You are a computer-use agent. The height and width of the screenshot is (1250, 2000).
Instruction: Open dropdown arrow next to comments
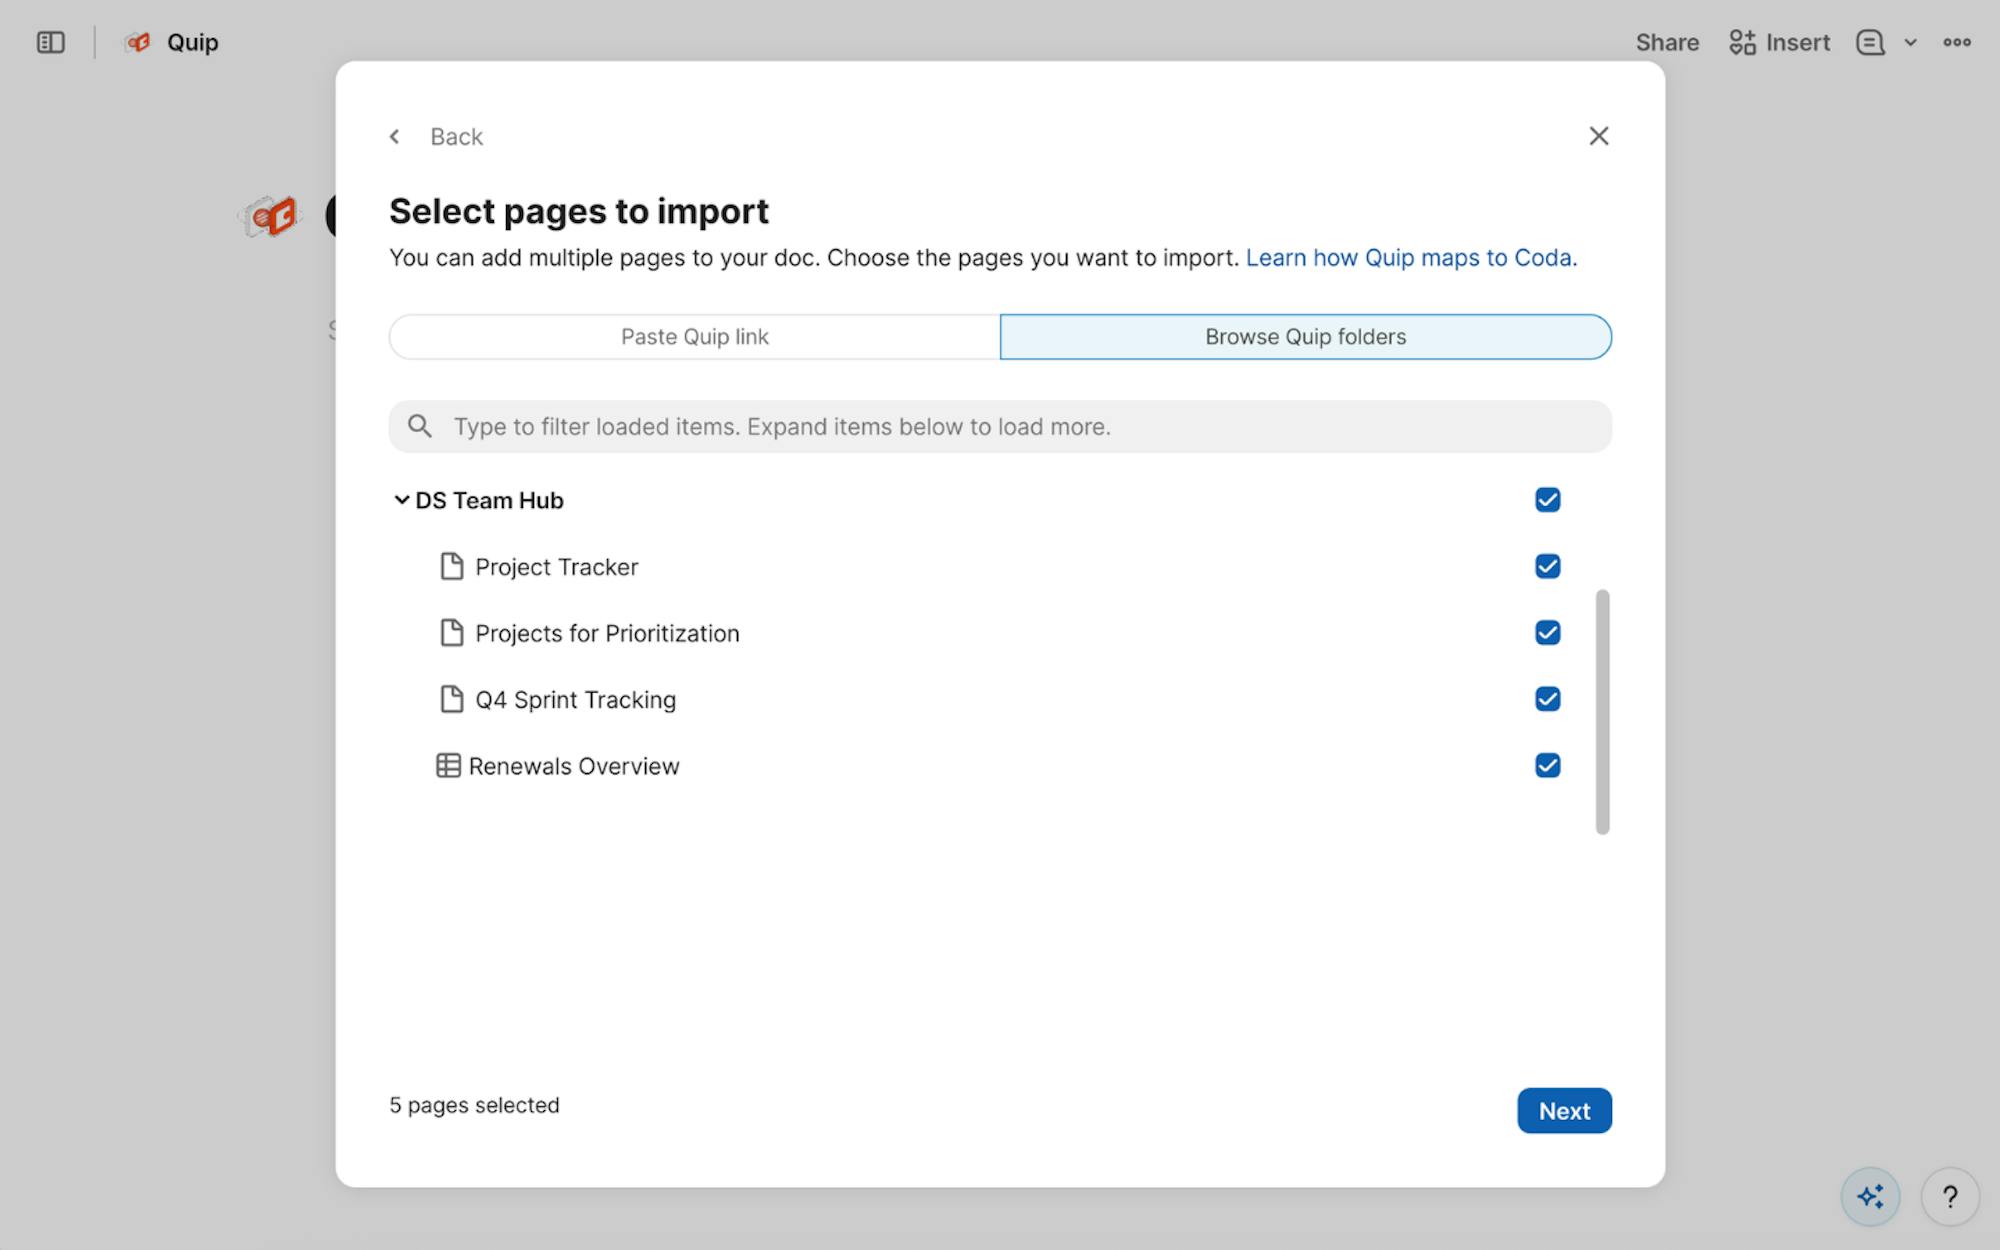click(1910, 42)
